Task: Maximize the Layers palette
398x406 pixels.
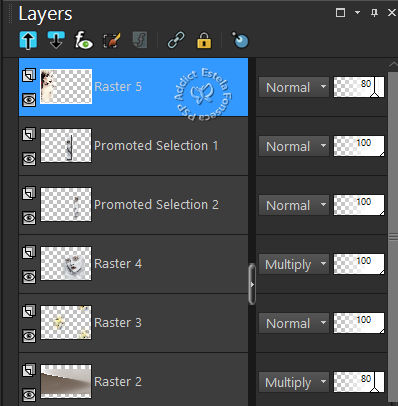Action: [340, 13]
